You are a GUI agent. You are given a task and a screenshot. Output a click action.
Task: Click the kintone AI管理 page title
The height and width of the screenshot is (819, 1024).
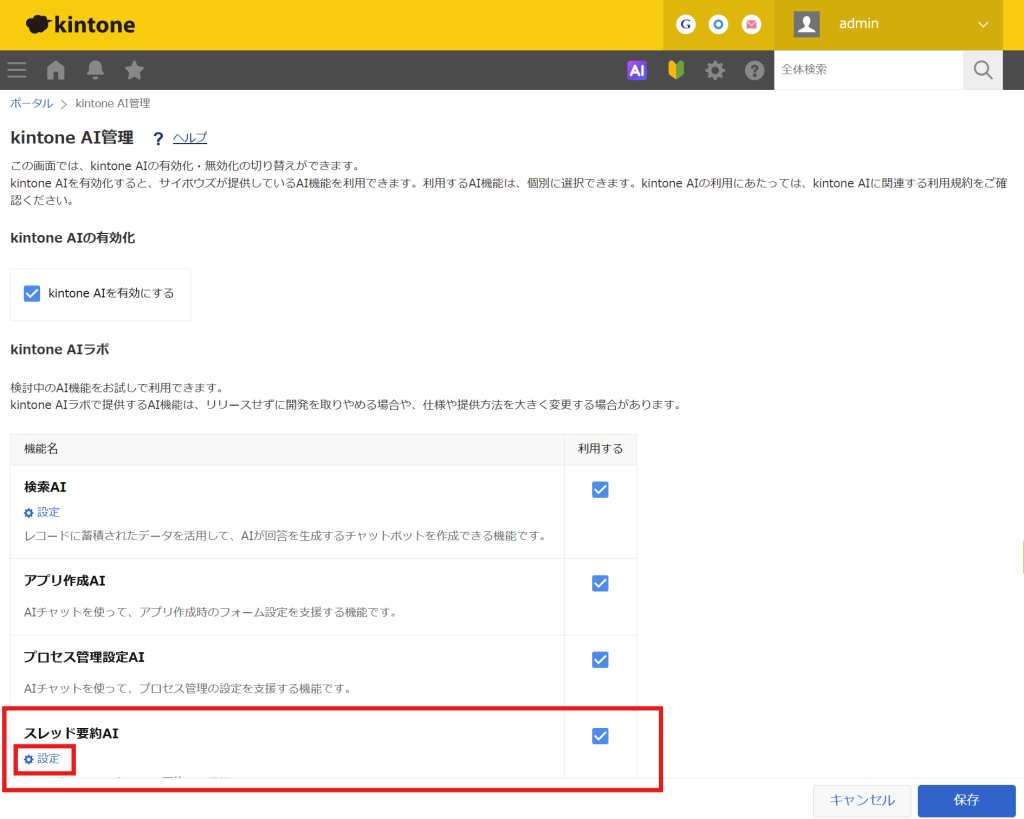tap(72, 138)
